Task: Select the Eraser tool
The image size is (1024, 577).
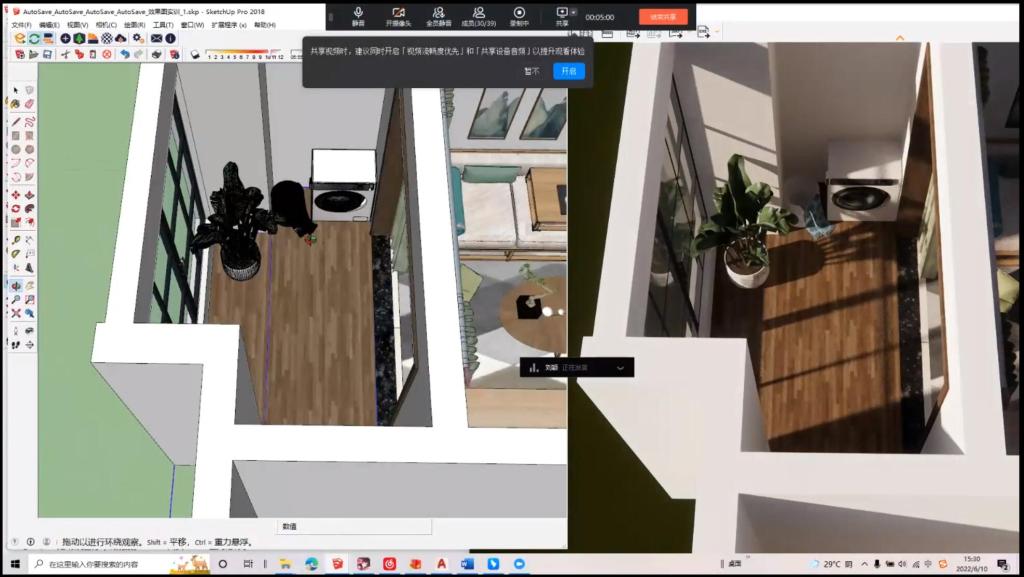Action: pos(29,105)
